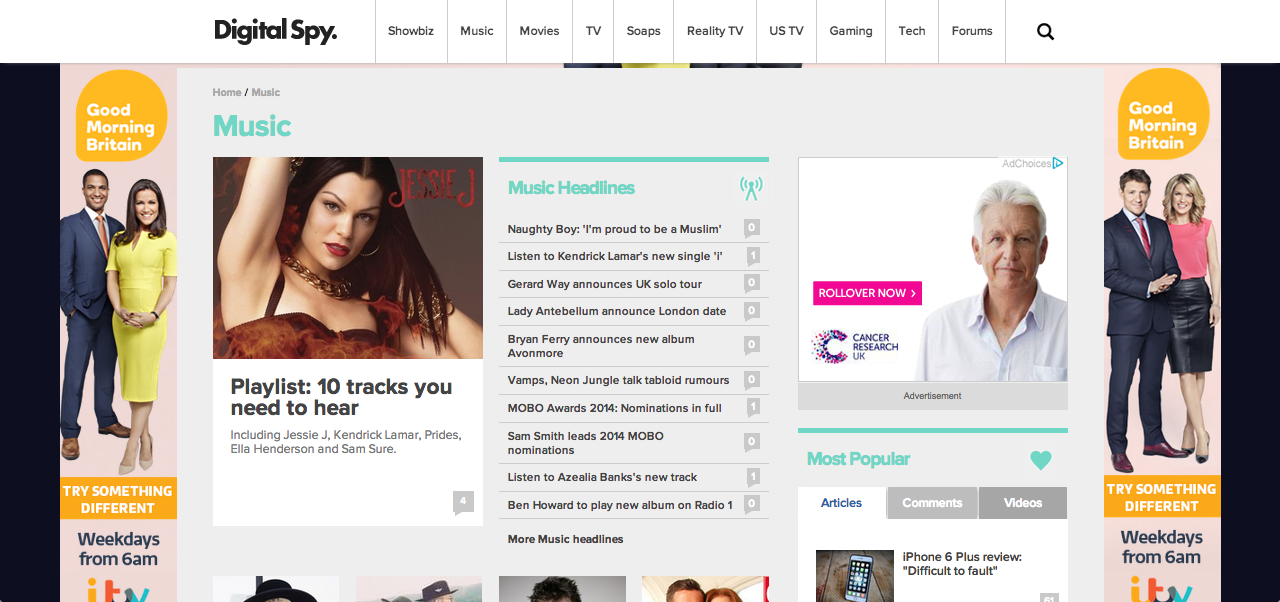Open comment count for Naughty Boy headline
The height and width of the screenshot is (602, 1280).
752,228
